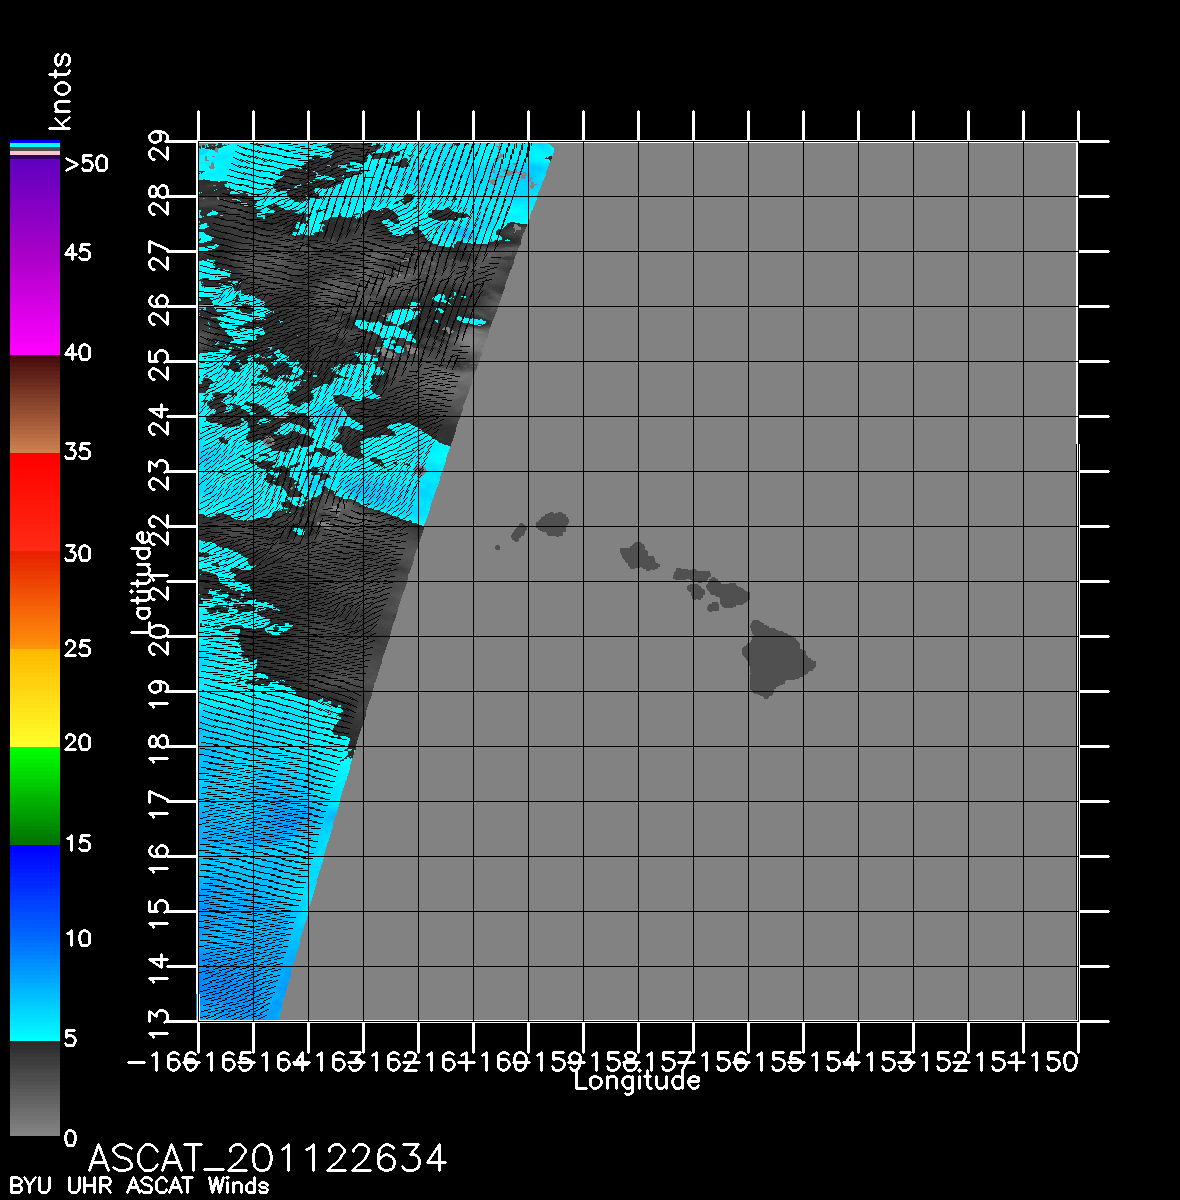This screenshot has width=1180, height=1200.
Task: Click the red 30-35 knots color band
Action: point(34,502)
